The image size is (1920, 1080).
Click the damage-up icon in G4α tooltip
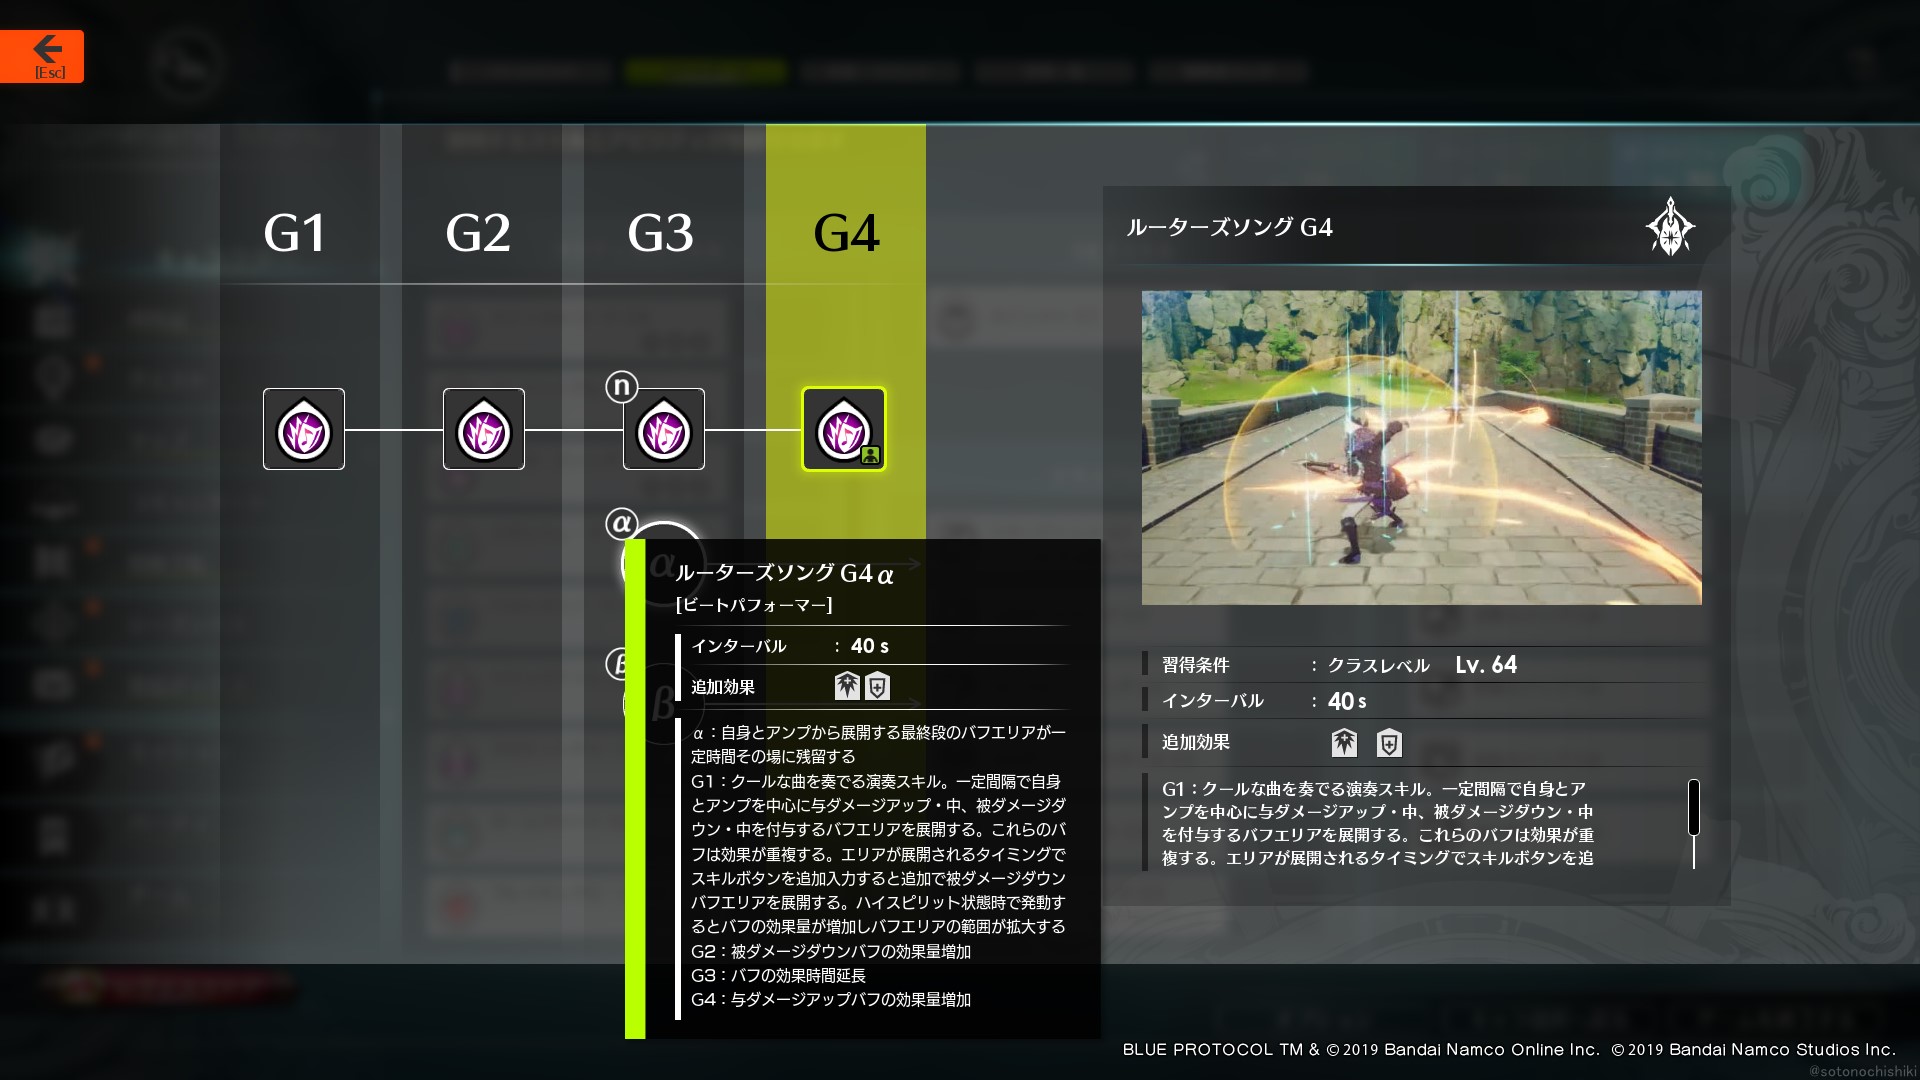pos(847,686)
